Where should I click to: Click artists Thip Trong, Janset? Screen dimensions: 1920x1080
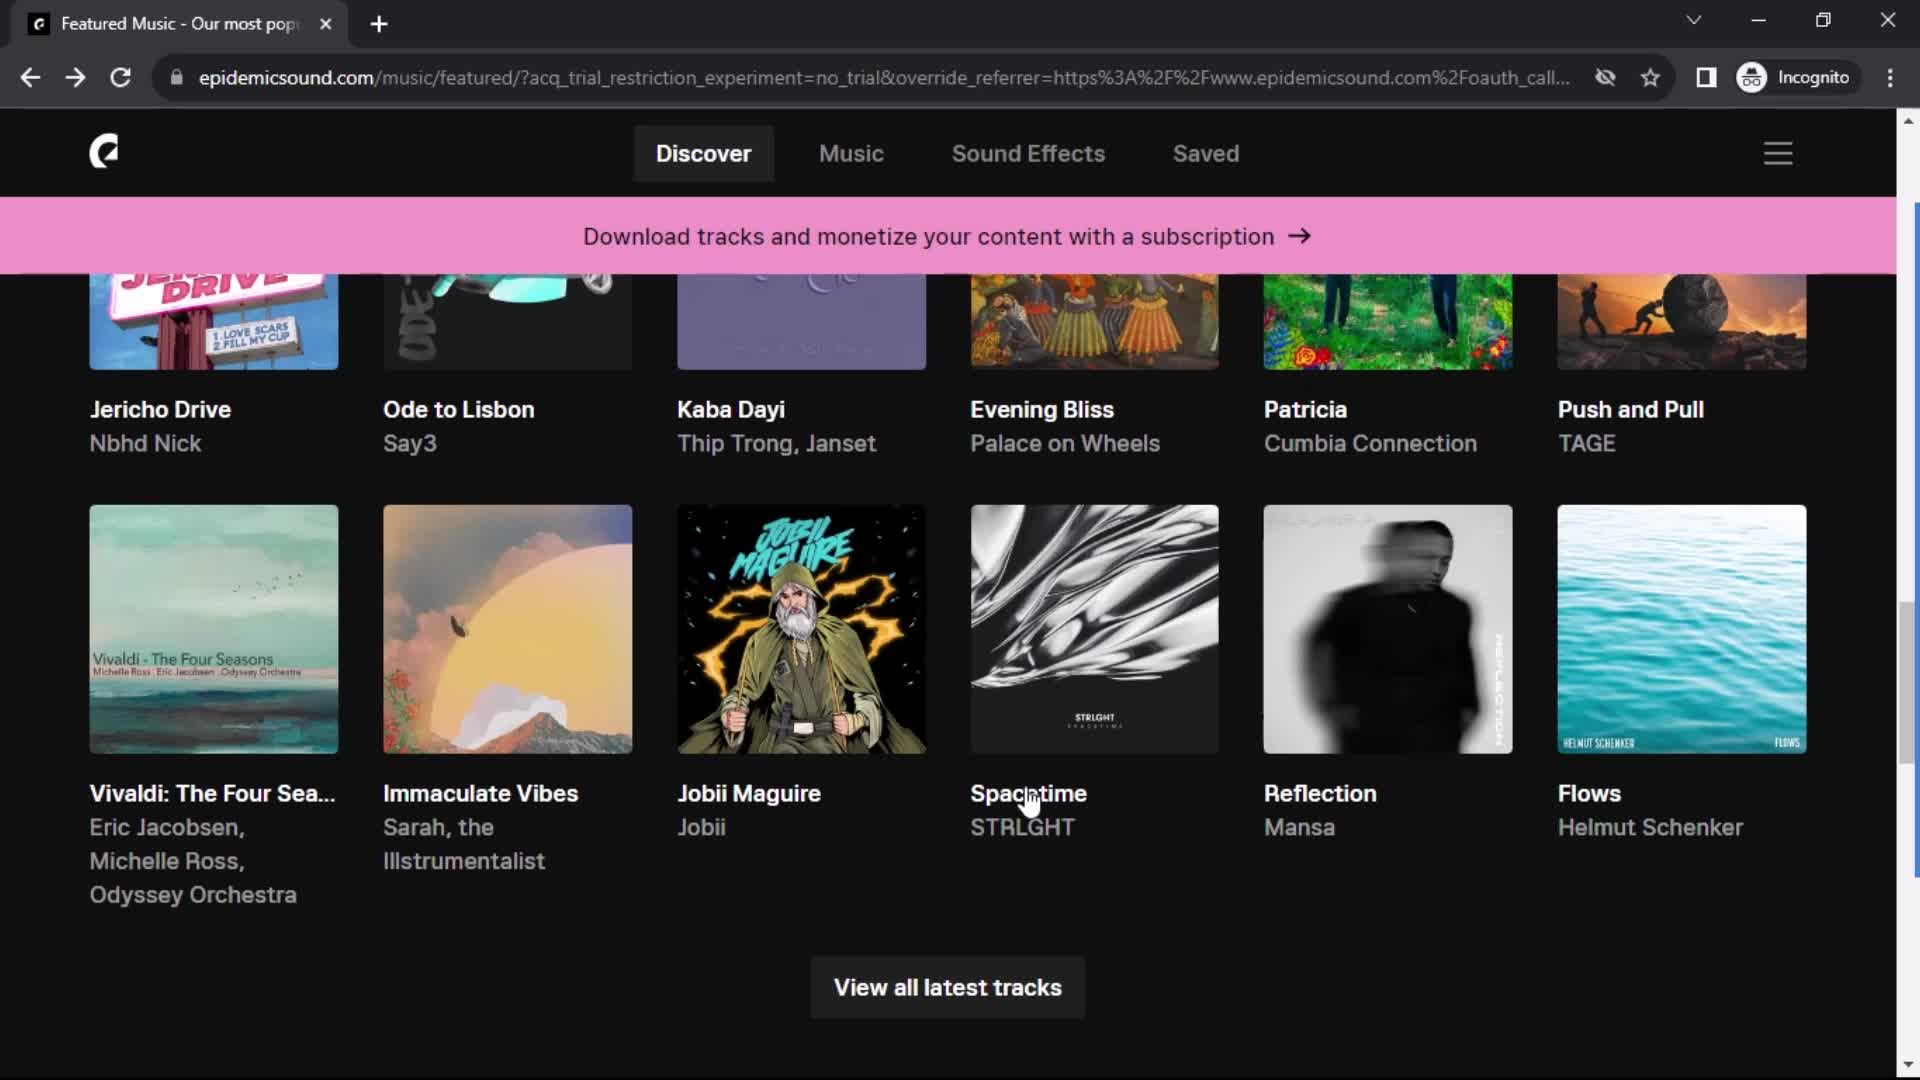(776, 444)
